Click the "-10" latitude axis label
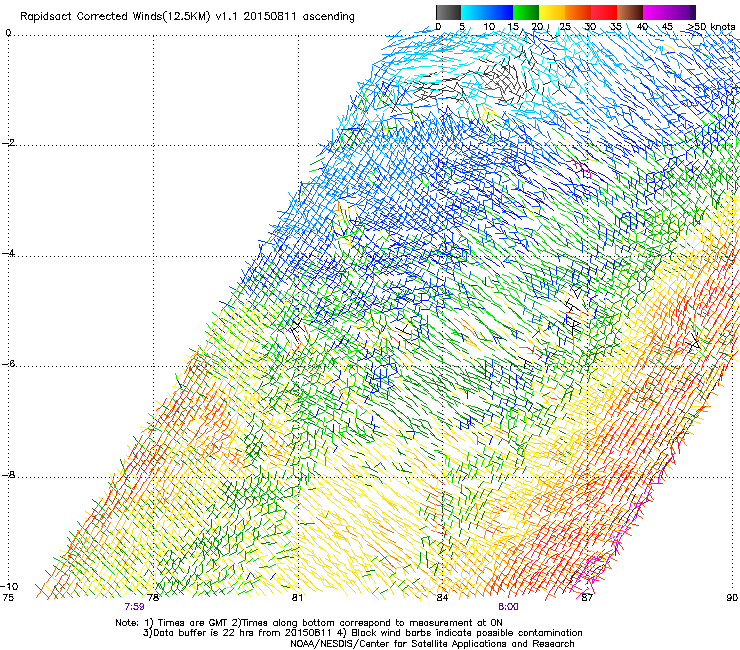 9,586
